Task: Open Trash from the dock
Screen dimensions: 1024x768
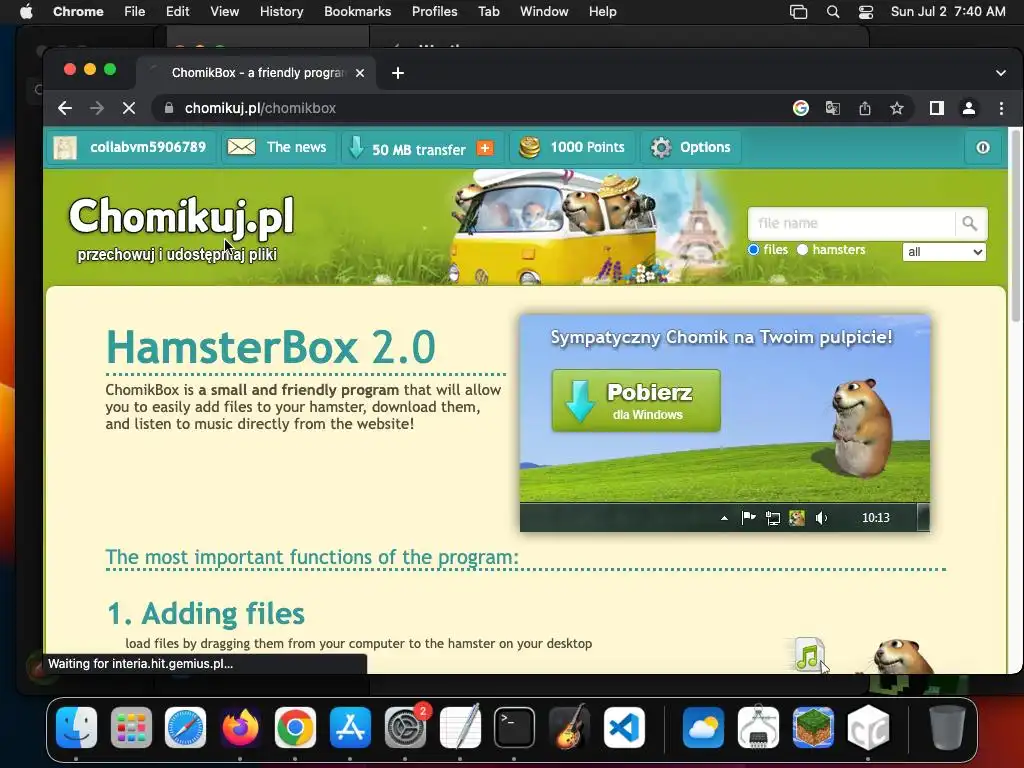Action: pos(947,727)
